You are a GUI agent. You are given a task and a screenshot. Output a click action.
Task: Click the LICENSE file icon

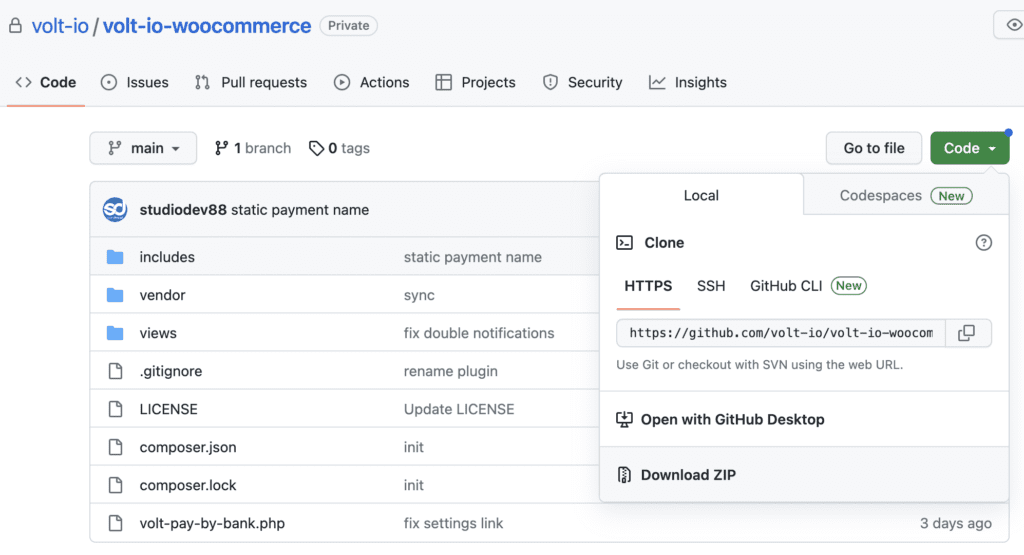coord(116,409)
